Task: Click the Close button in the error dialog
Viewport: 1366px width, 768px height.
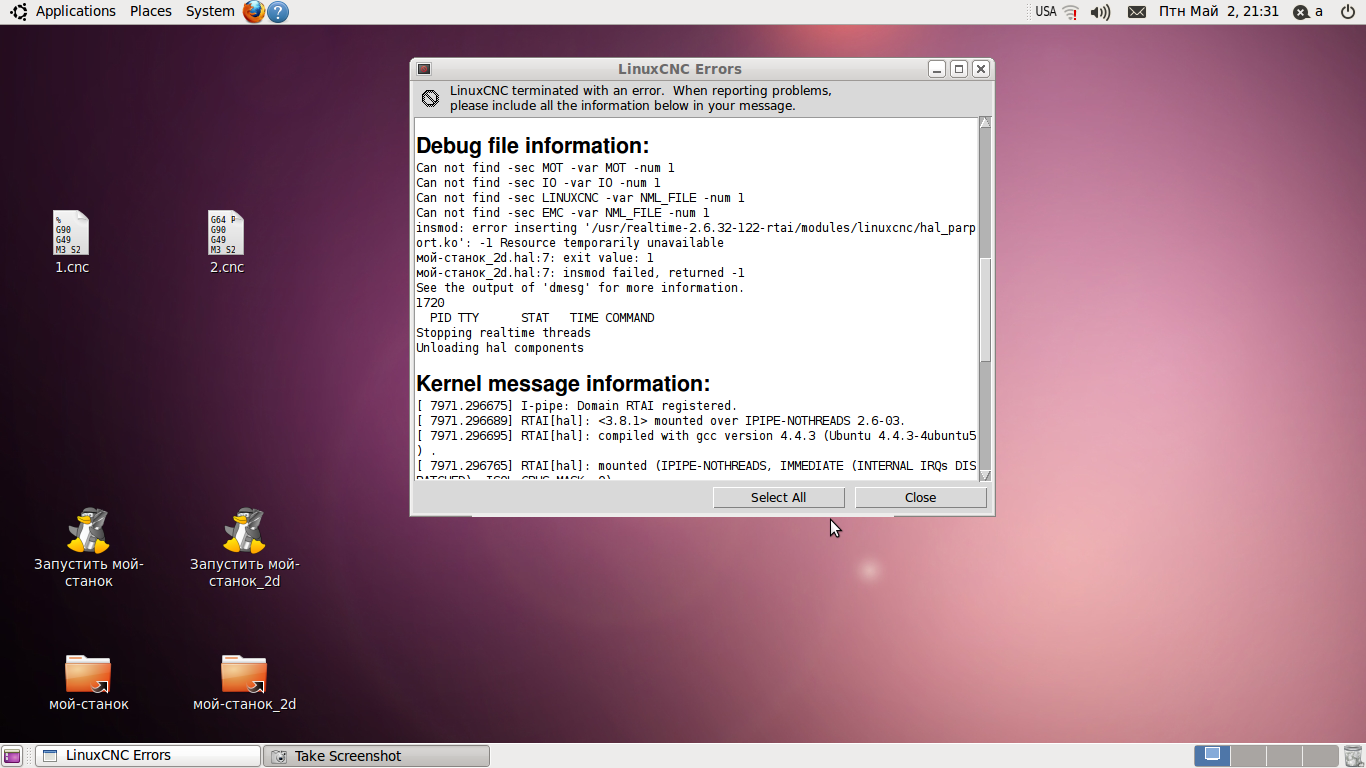Action: pos(920,498)
